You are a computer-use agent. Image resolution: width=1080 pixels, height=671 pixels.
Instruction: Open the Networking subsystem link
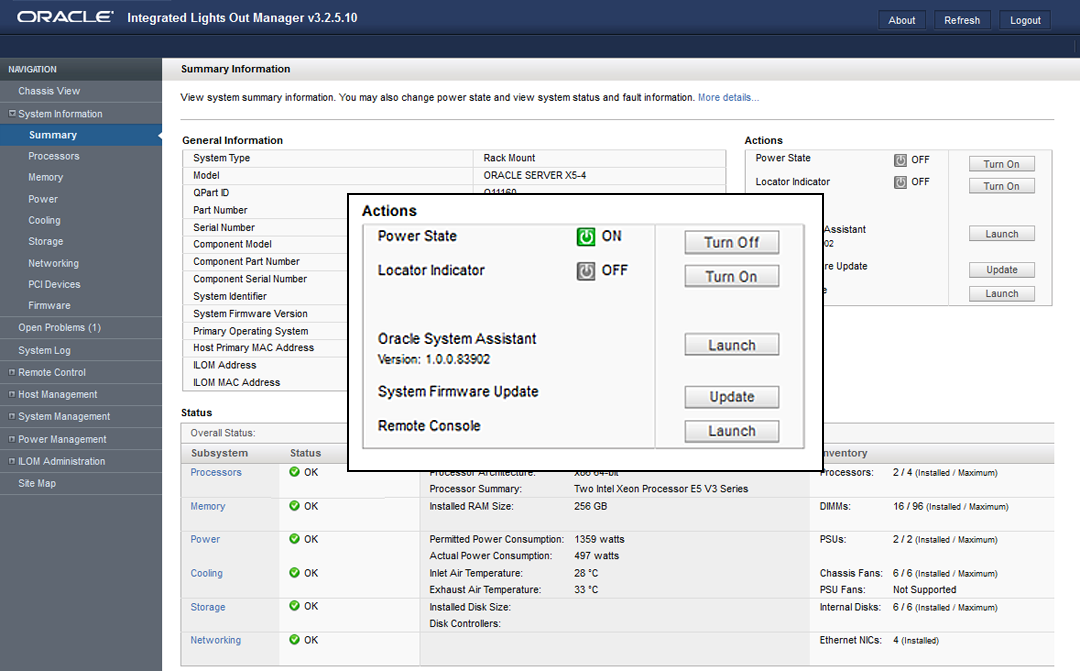tap(216, 639)
